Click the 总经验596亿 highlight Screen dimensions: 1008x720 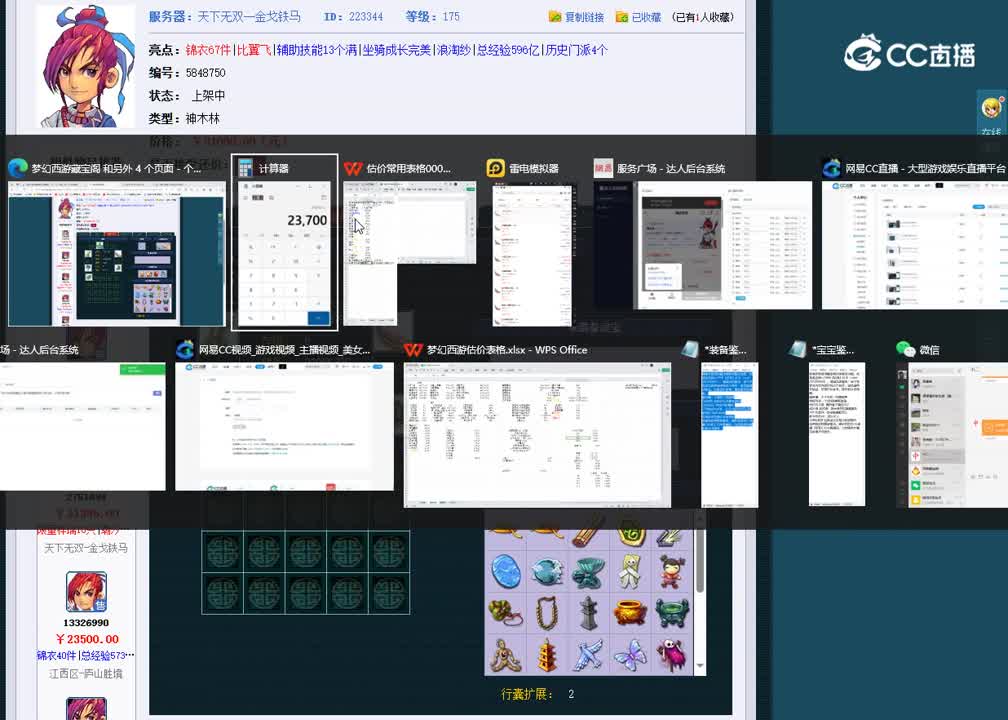click(x=508, y=50)
